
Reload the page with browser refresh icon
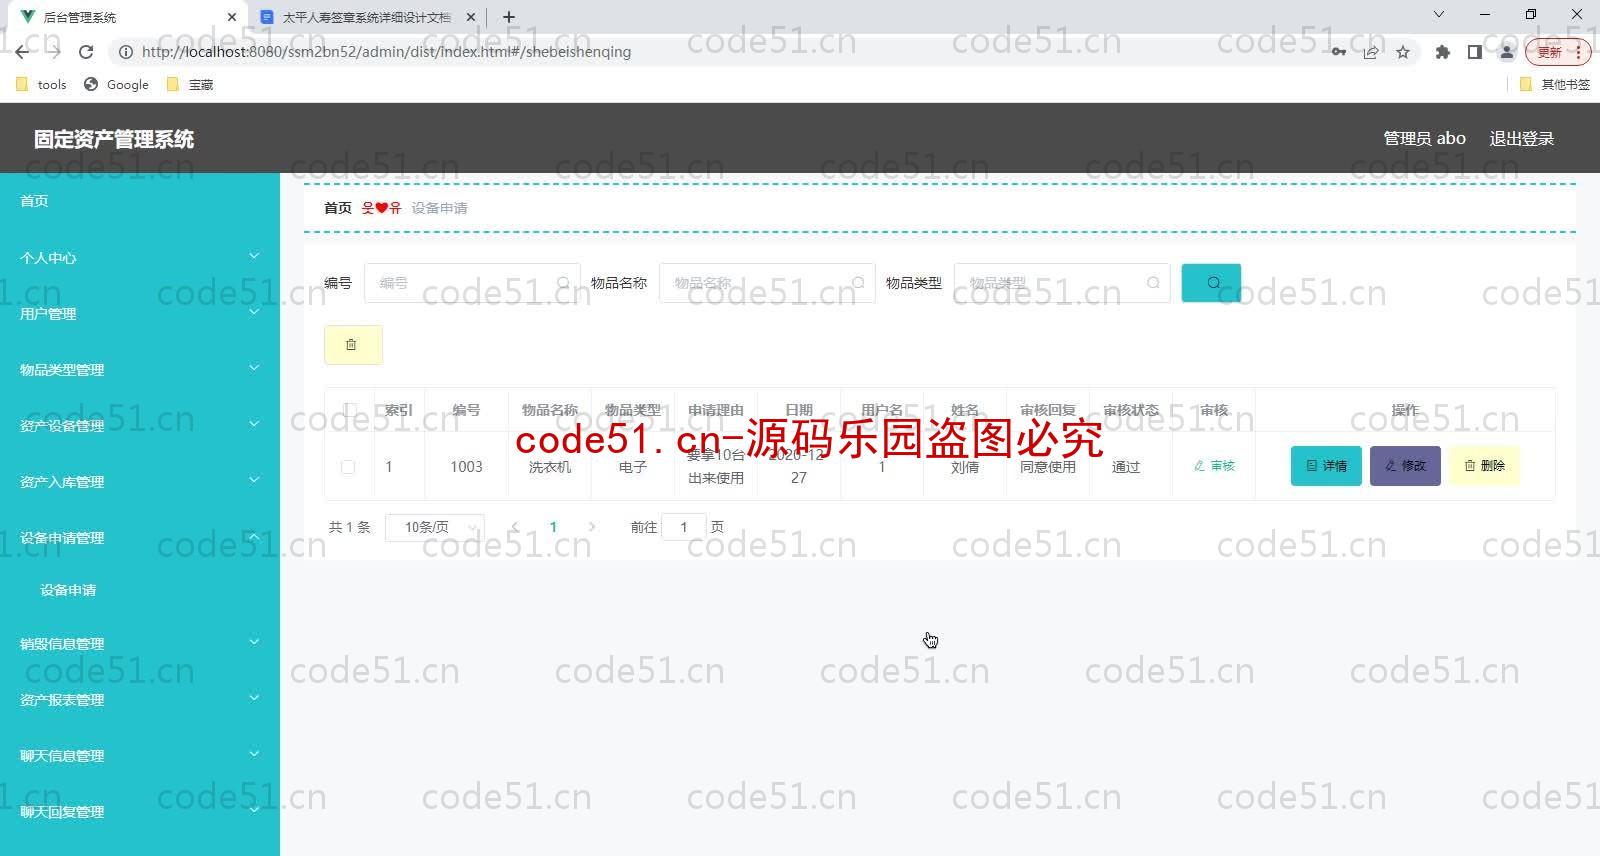point(86,52)
